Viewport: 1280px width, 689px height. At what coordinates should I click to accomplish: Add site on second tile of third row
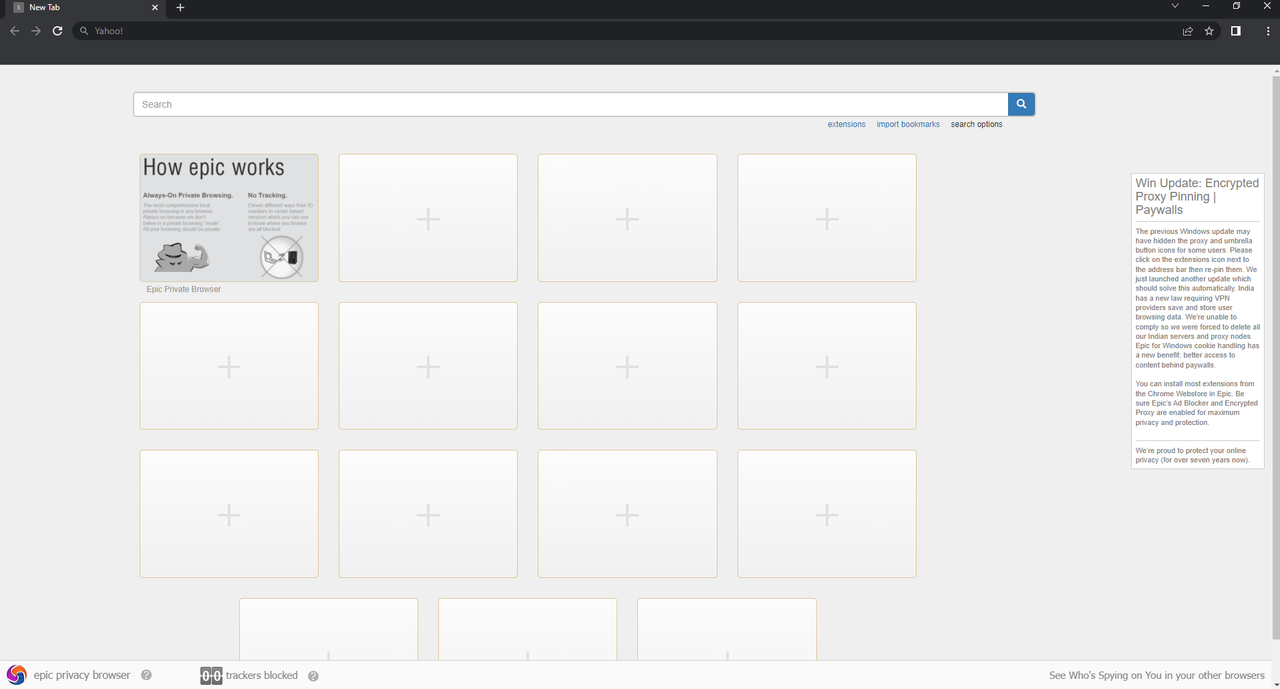click(x=428, y=514)
